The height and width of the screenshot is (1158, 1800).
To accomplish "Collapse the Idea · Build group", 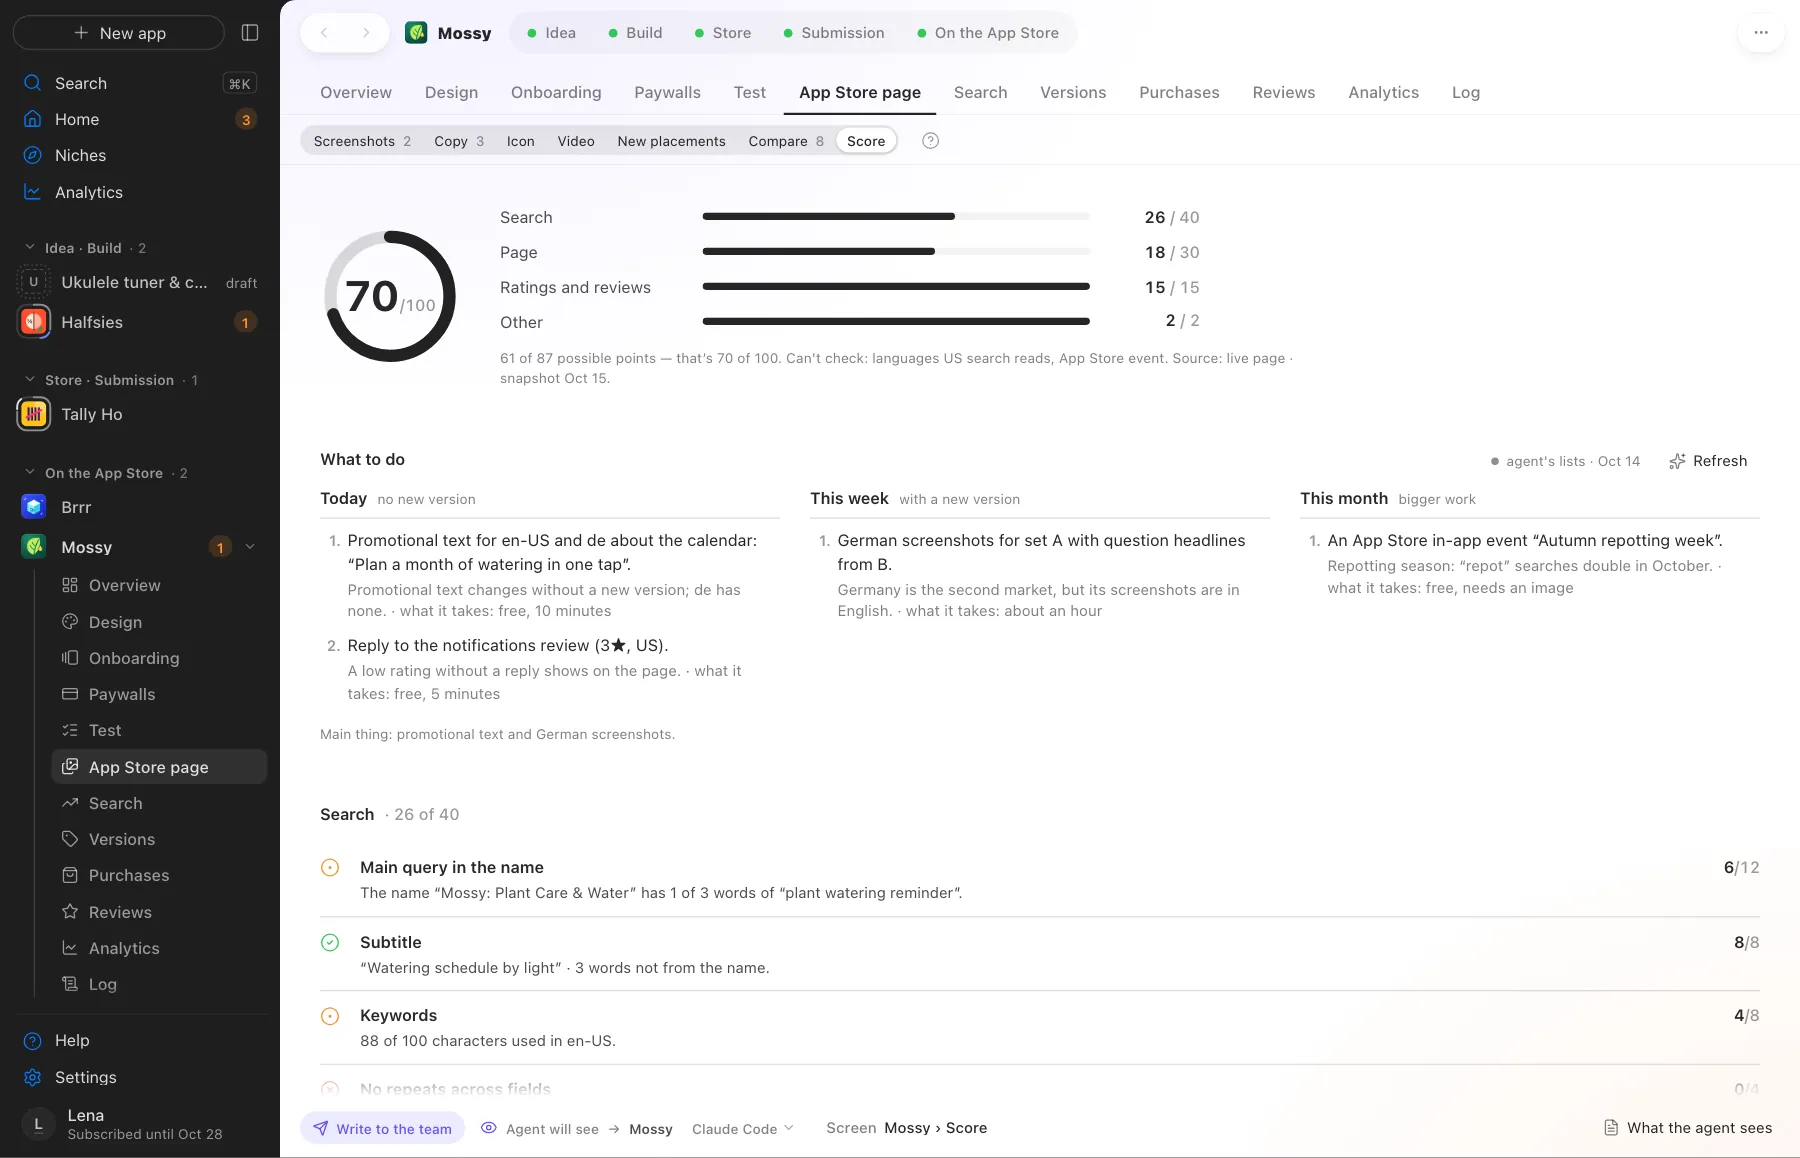I will pos(30,248).
